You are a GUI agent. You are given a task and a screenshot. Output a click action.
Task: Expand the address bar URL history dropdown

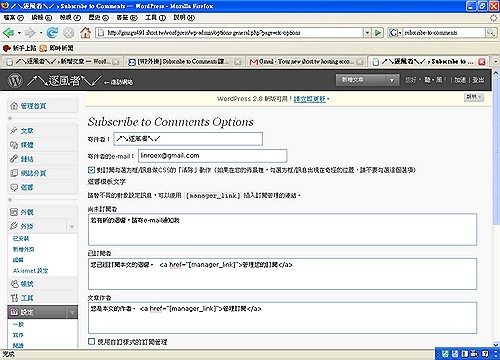point(367,33)
